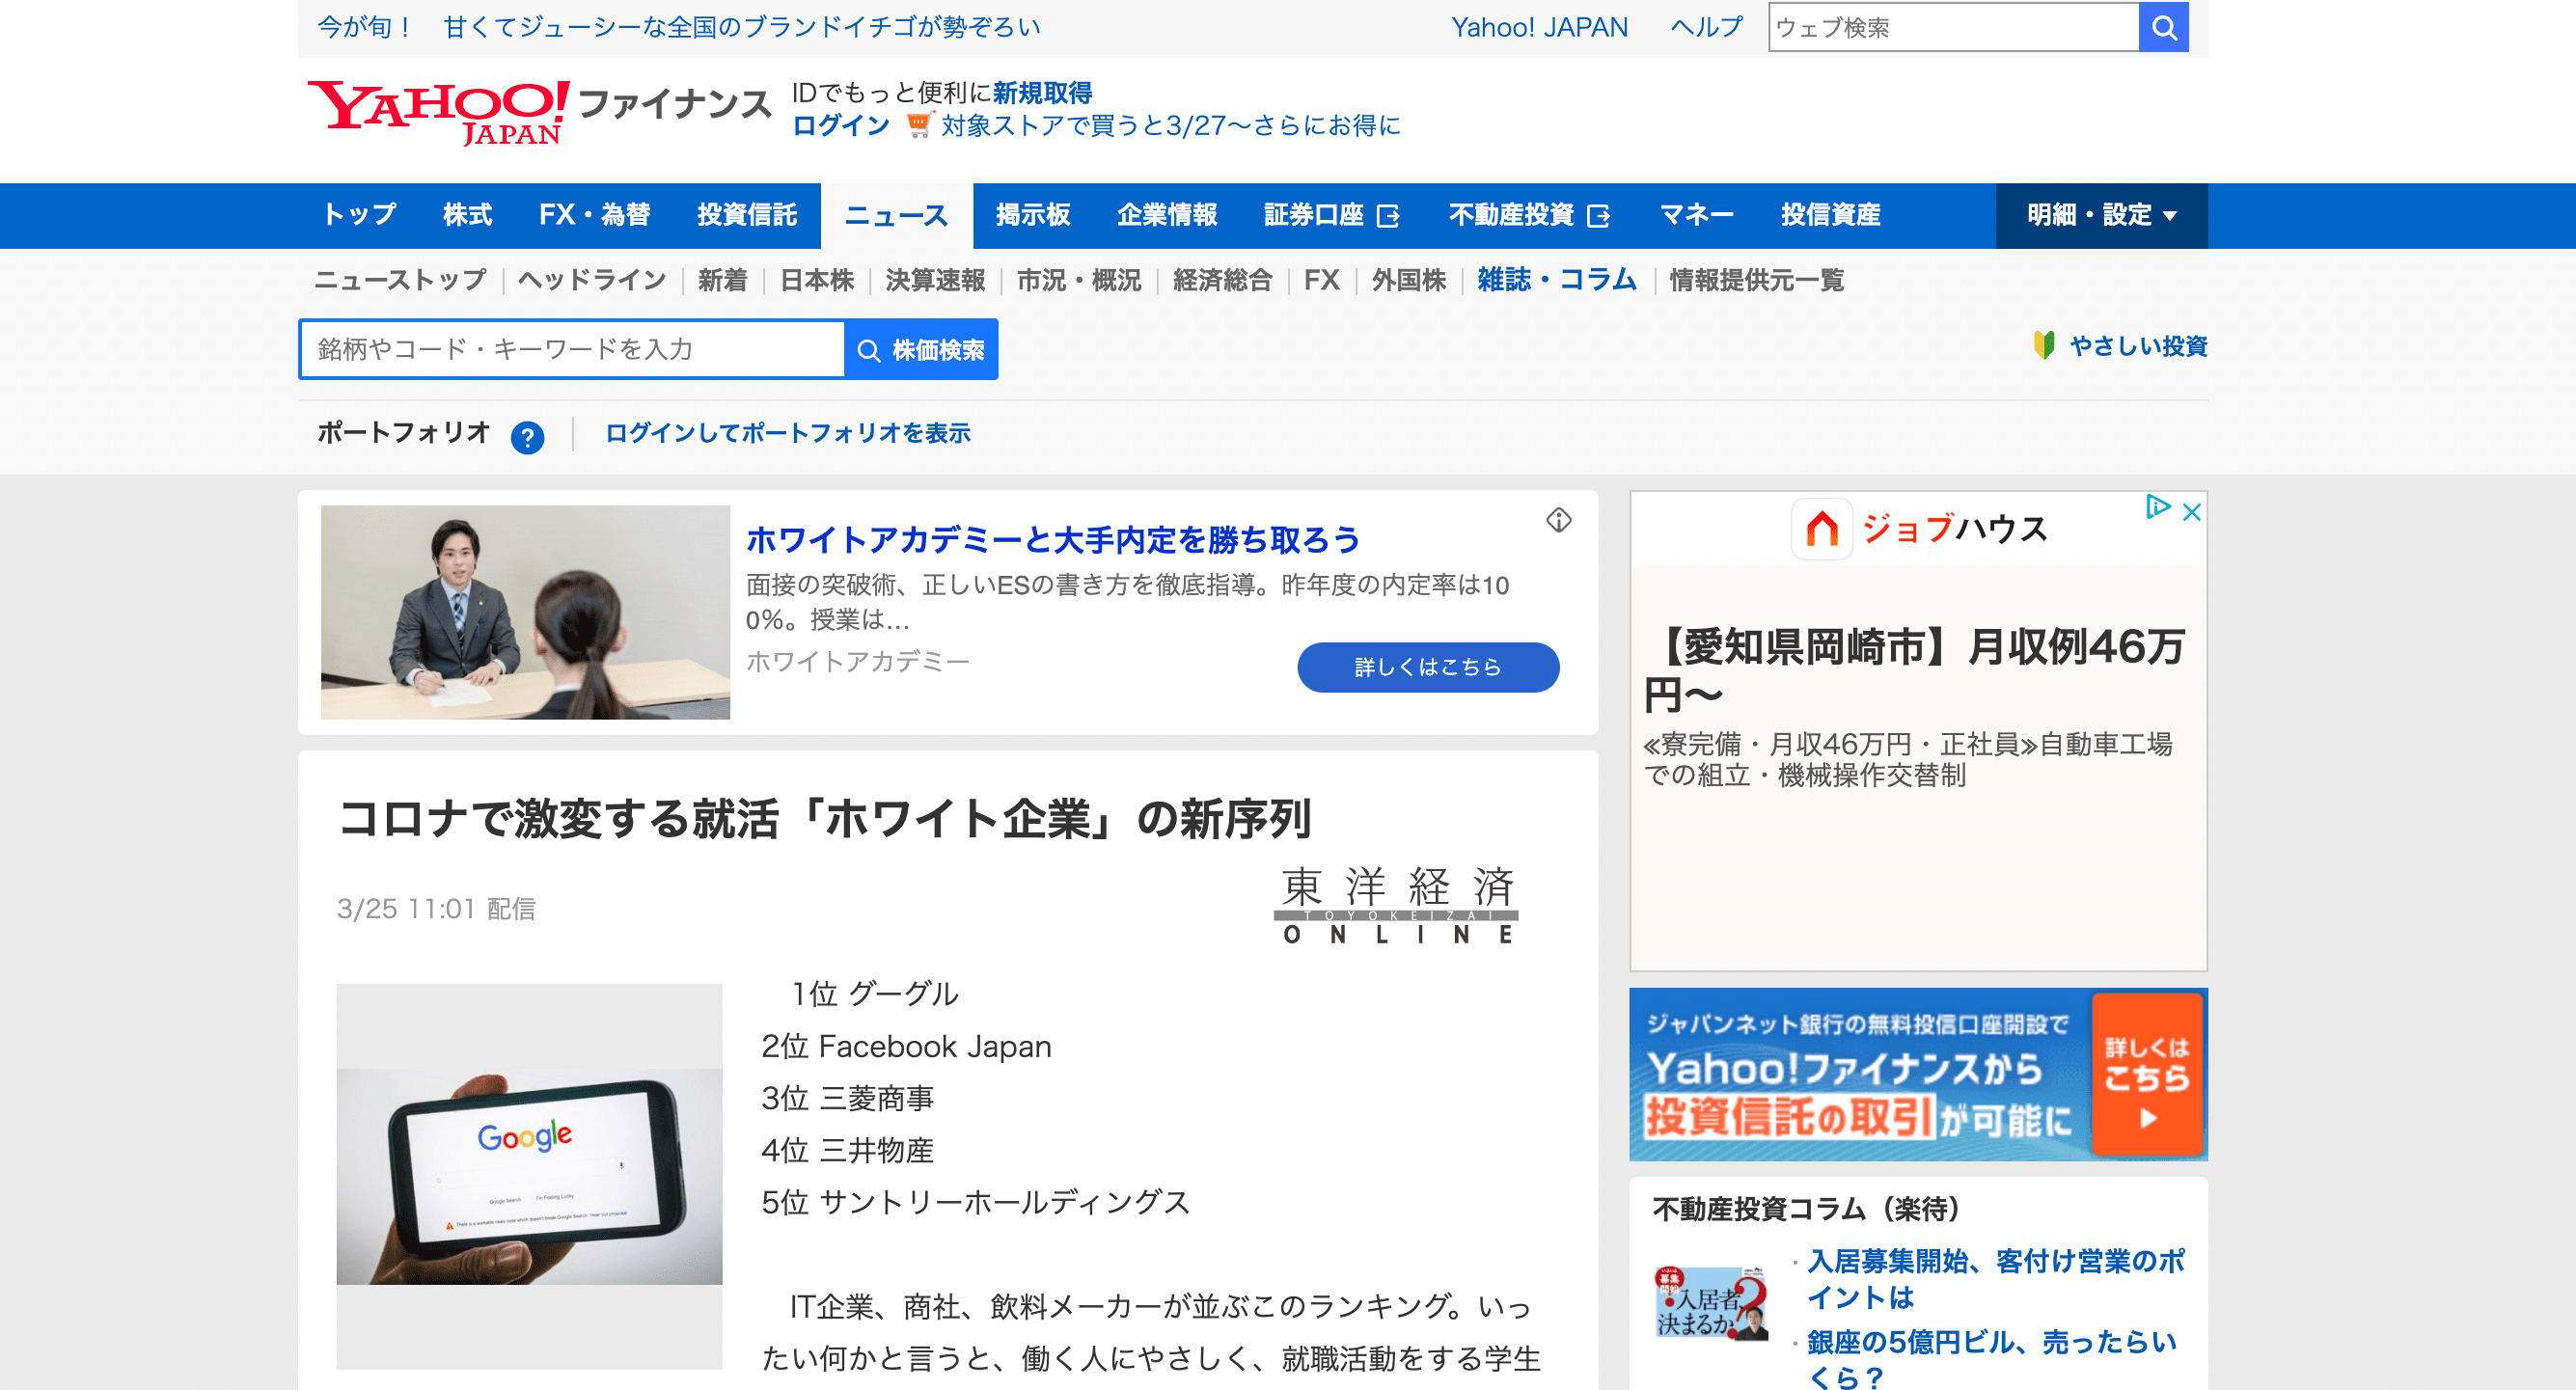This screenshot has height=1390, width=2576.
Task: Click 詳しくはこちら button on White Academy ad
Action: (x=1428, y=667)
